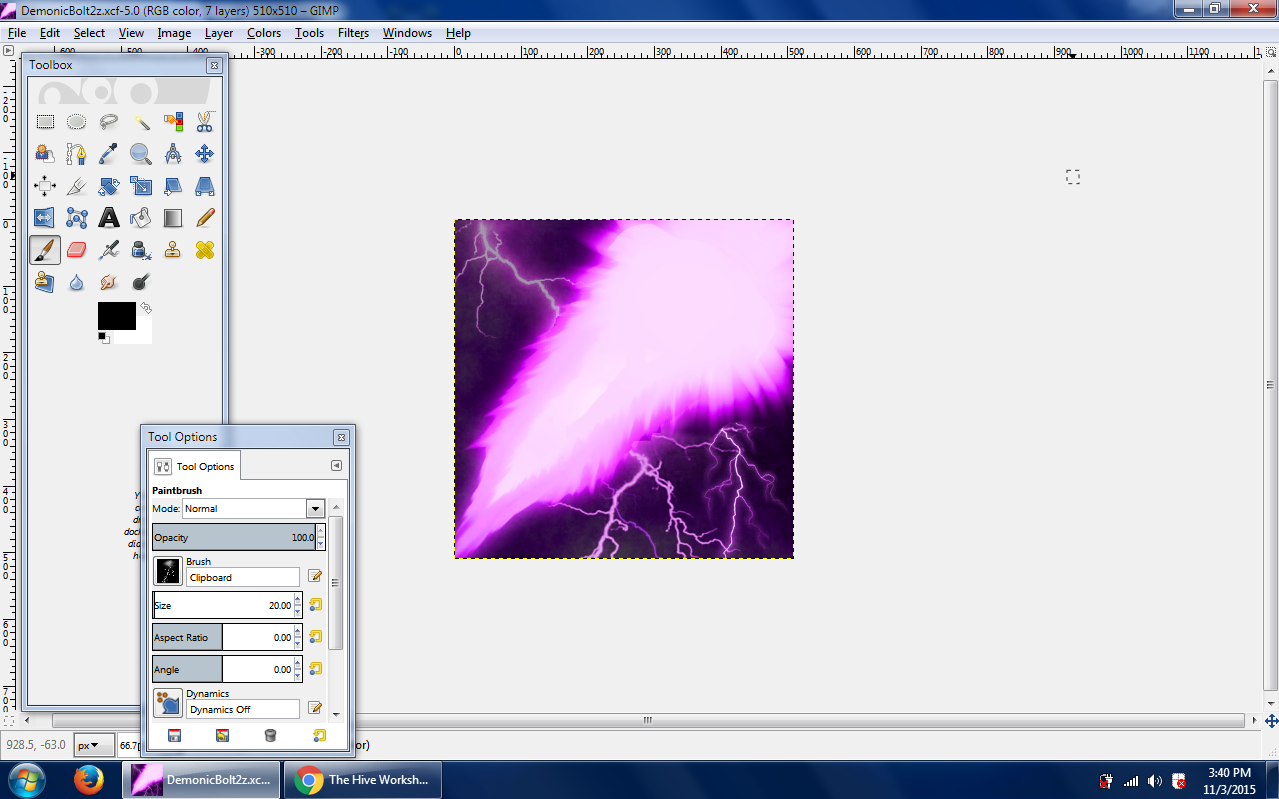Select the Paintbrush tool
Viewport: 1279px width, 799px height.
[45, 250]
